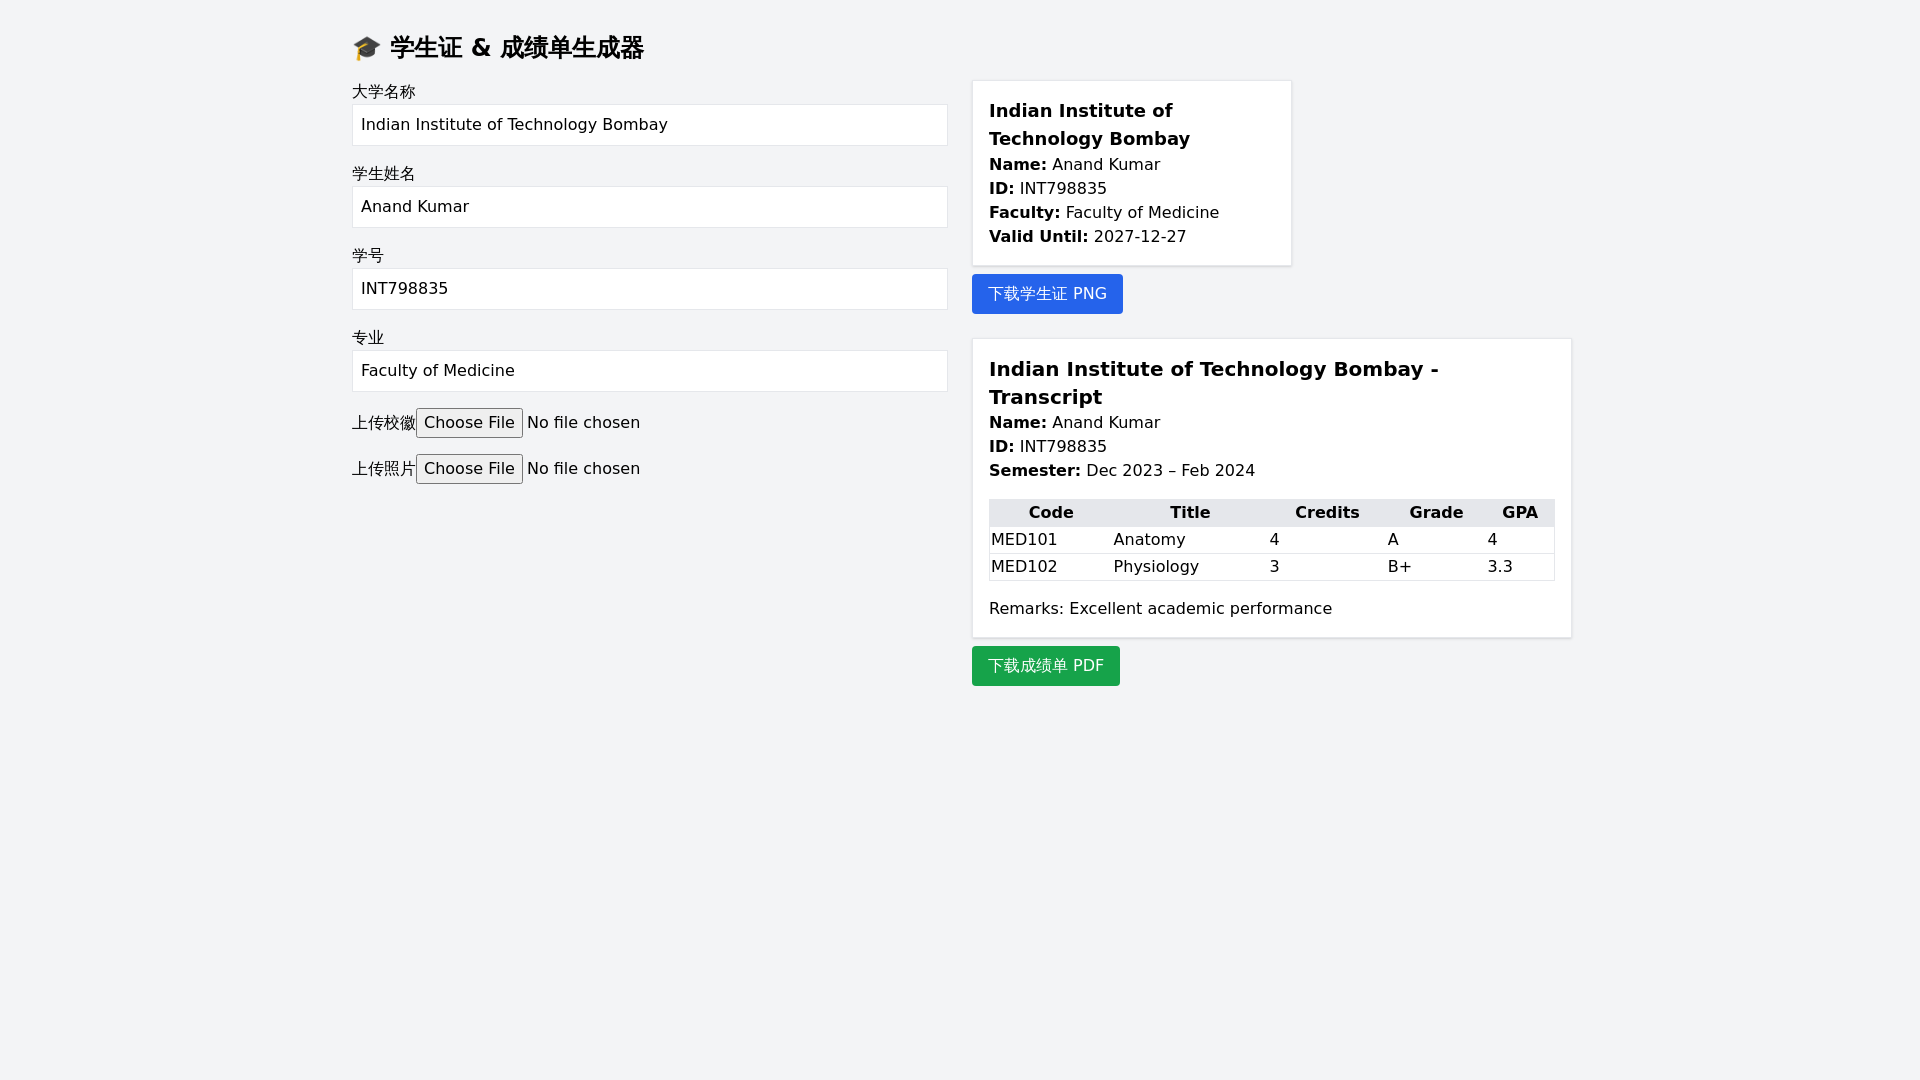The image size is (1920, 1080).
Task: Click the ID line in the transcript
Action: [1048, 447]
